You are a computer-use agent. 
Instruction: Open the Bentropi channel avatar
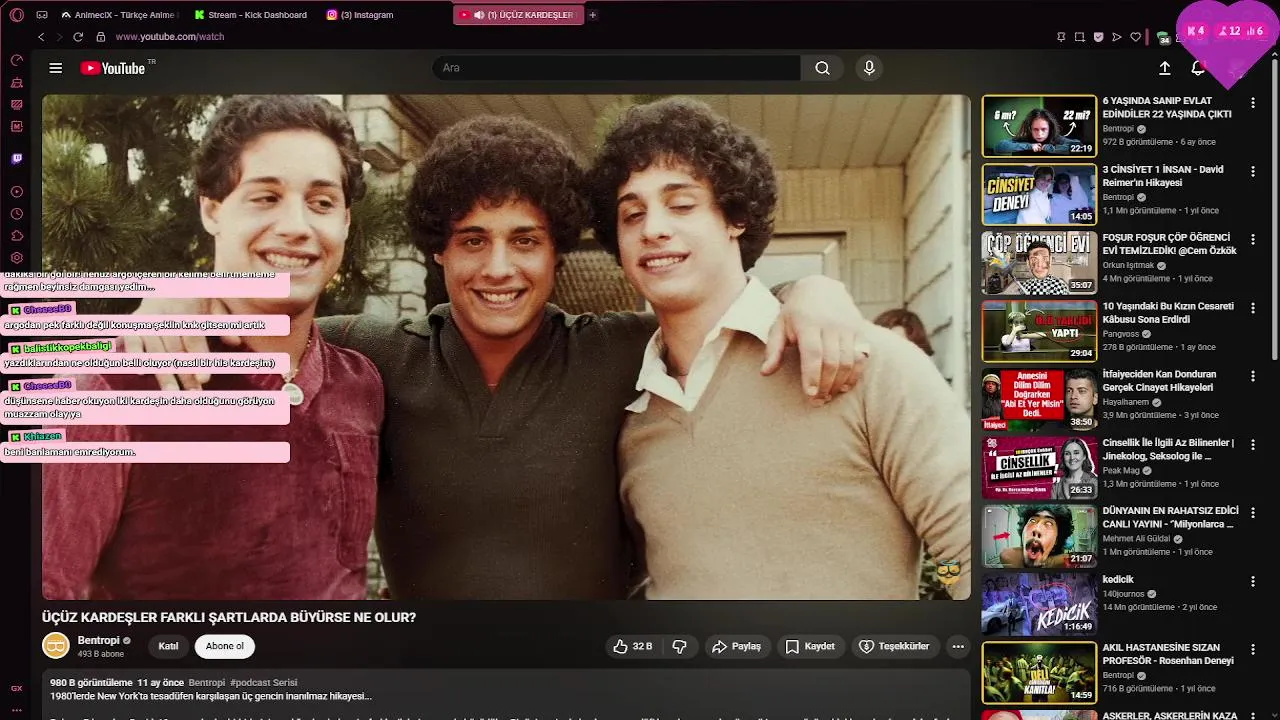tap(55, 646)
